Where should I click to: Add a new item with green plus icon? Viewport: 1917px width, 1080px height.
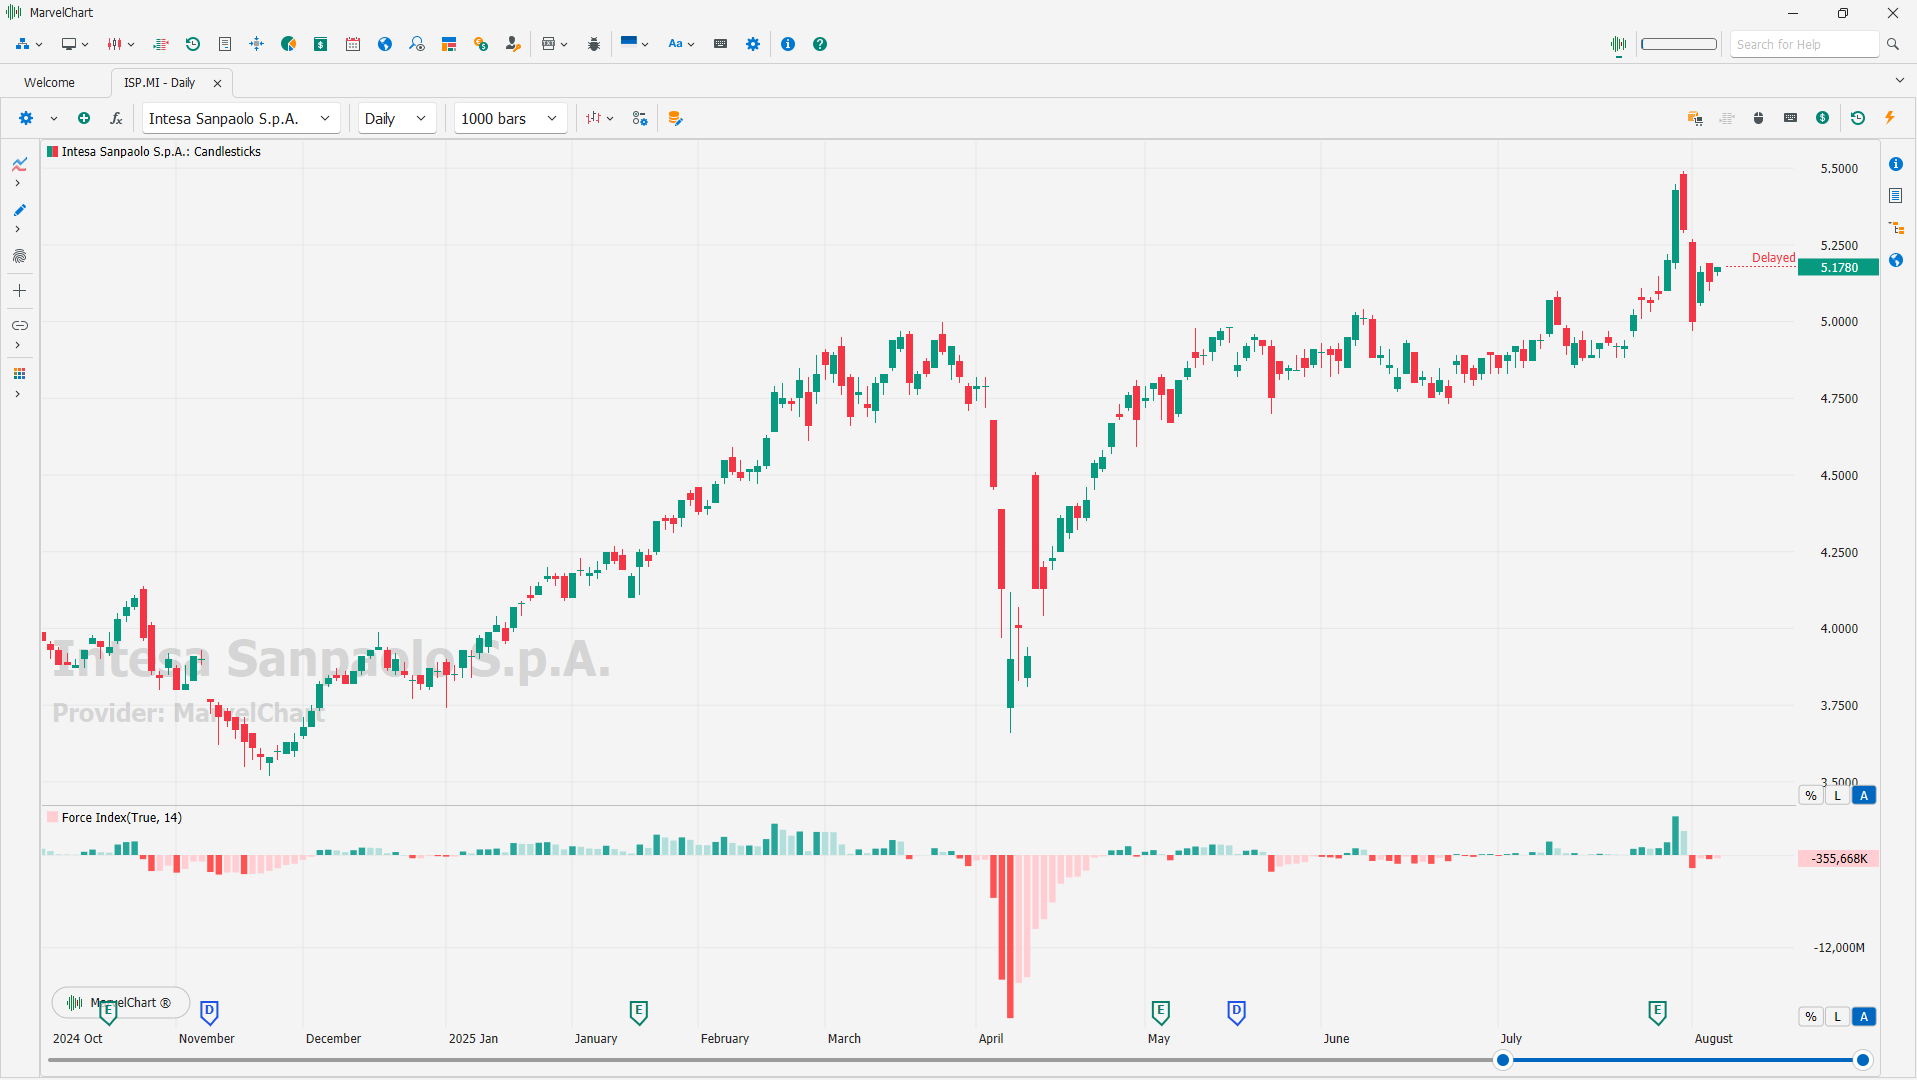click(84, 118)
